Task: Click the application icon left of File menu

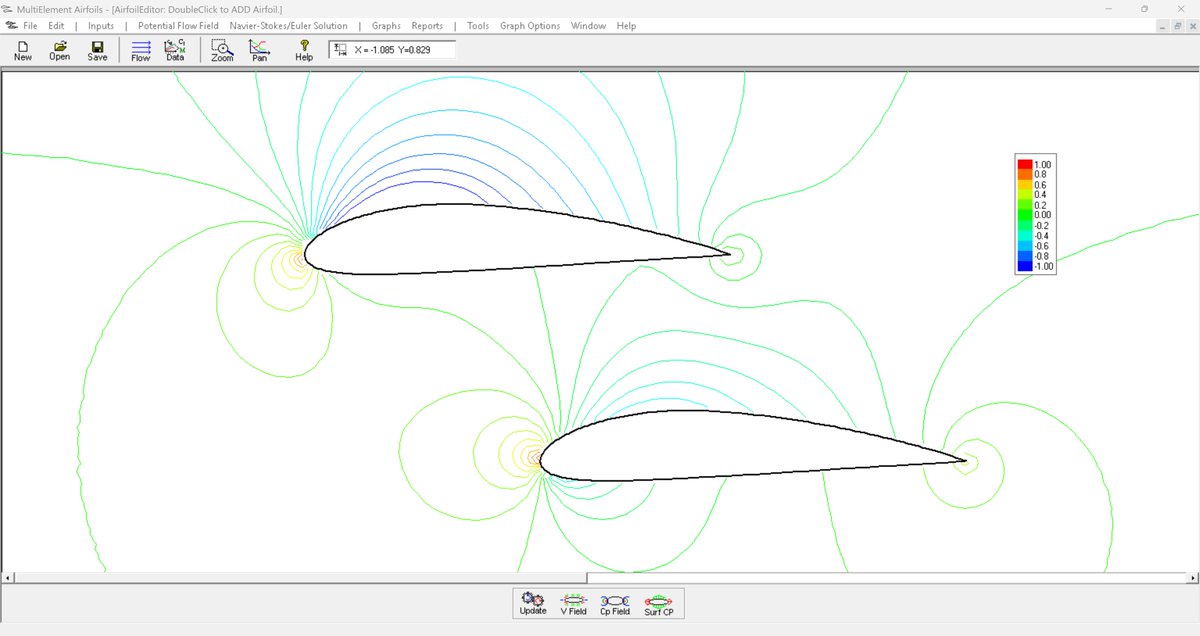Action: [x=10, y=25]
